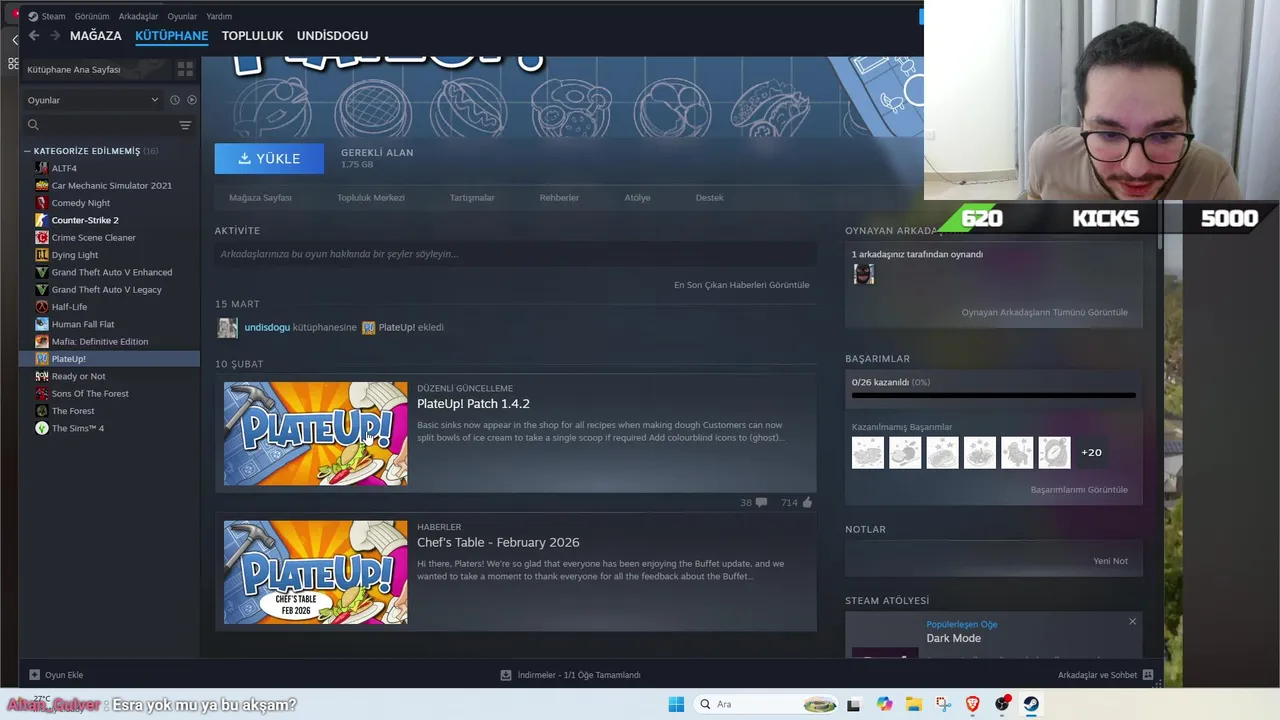Open PlateUp! Patch 1.4.2 thumbnail

coord(315,434)
